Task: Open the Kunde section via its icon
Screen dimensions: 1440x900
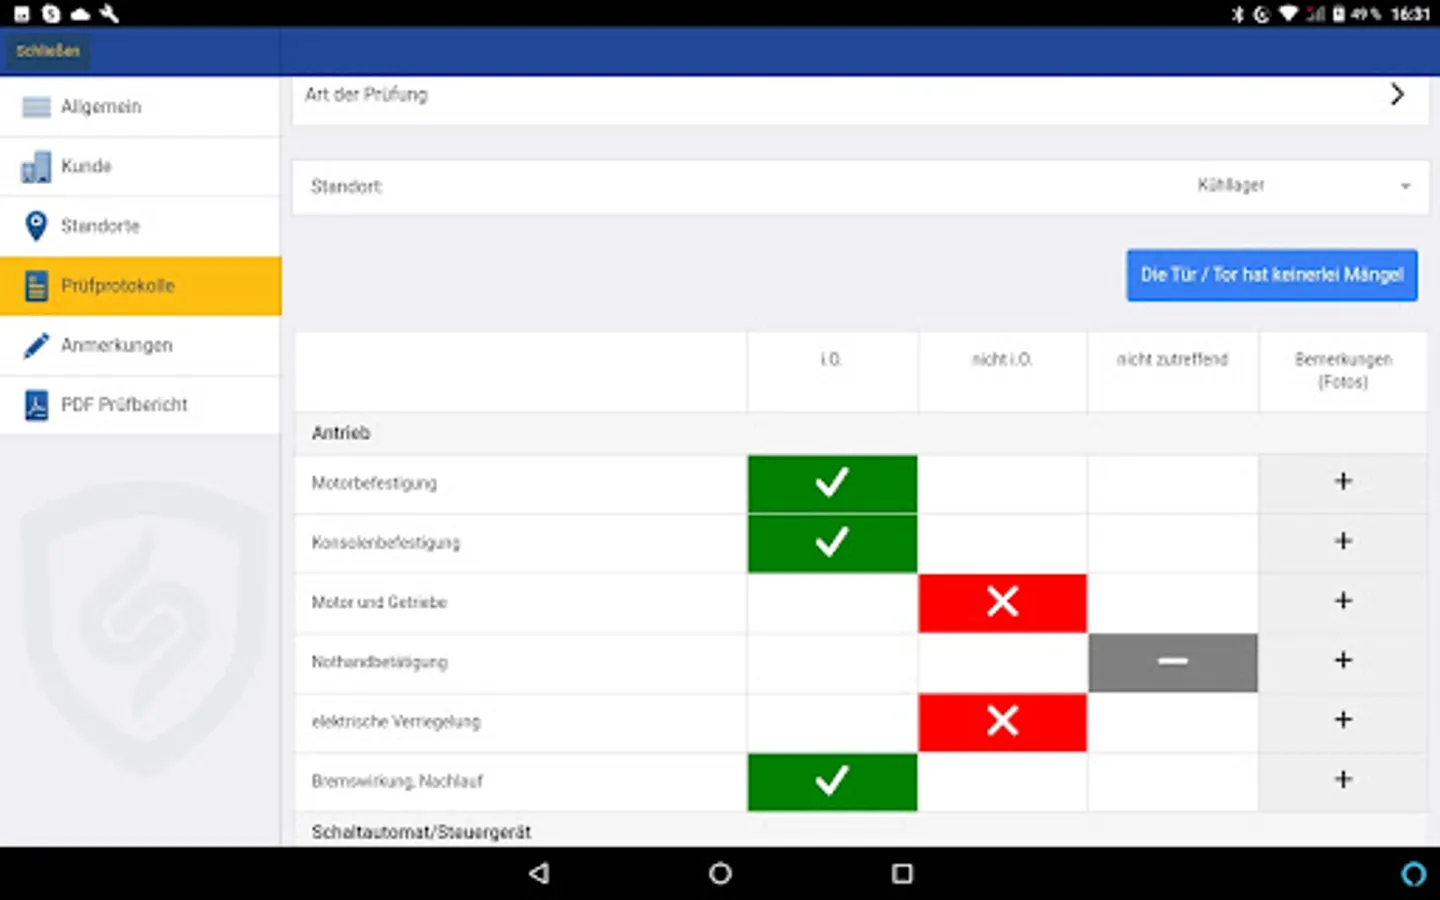Action: point(35,166)
